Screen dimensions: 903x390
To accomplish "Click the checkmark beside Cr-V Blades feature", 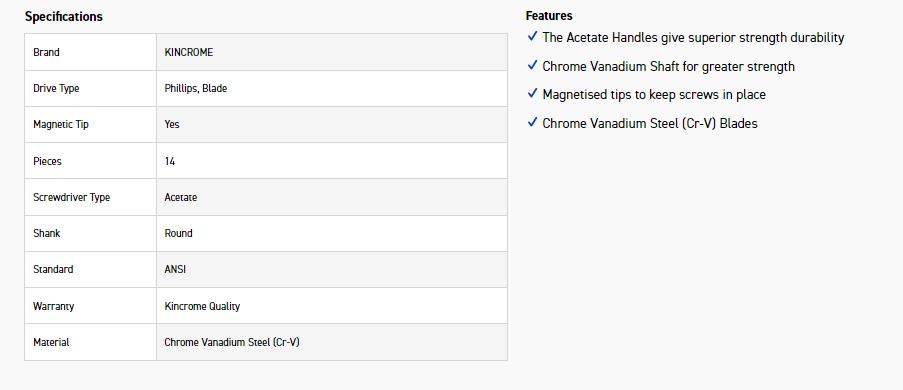I will click(532, 123).
